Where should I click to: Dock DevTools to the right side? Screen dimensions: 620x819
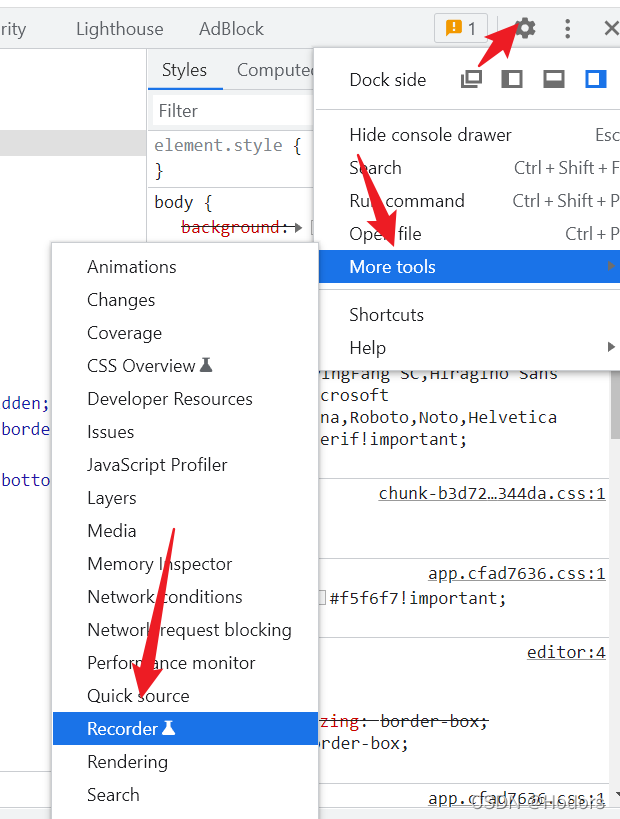point(595,79)
